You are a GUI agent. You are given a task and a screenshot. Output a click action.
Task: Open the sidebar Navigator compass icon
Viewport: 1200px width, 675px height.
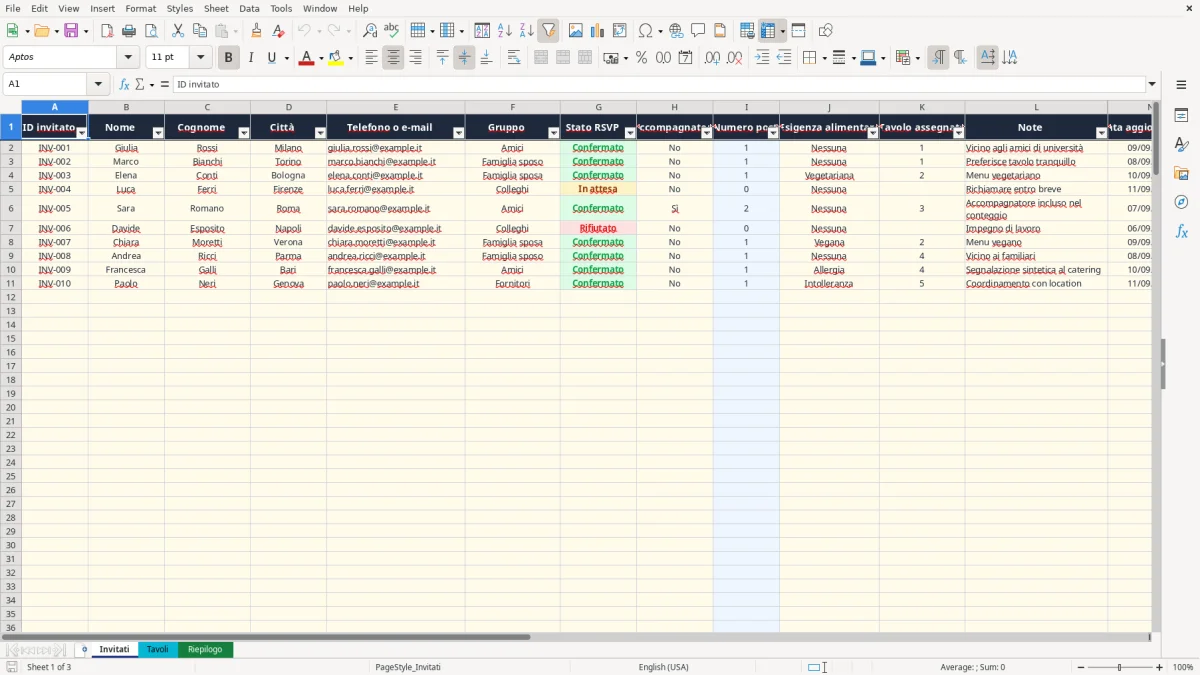[x=1181, y=203]
